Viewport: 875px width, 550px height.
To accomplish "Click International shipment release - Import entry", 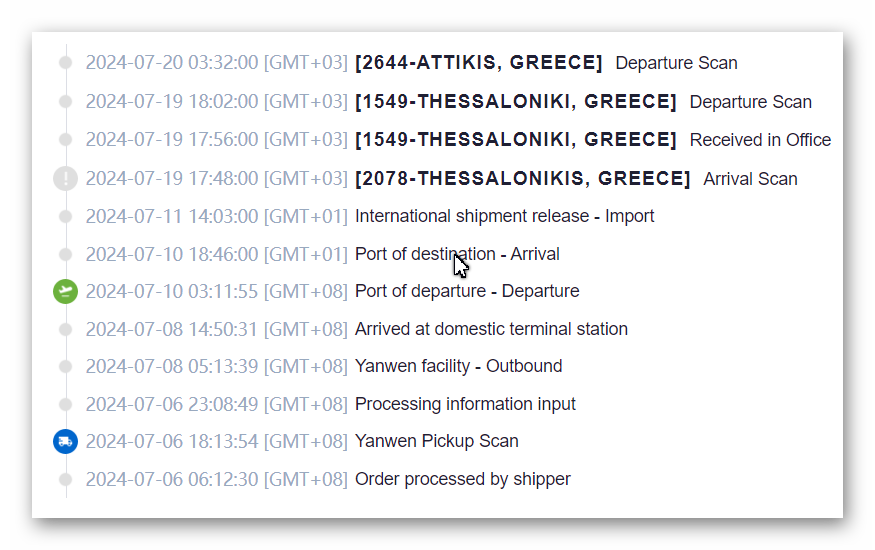I will click(504, 216).
